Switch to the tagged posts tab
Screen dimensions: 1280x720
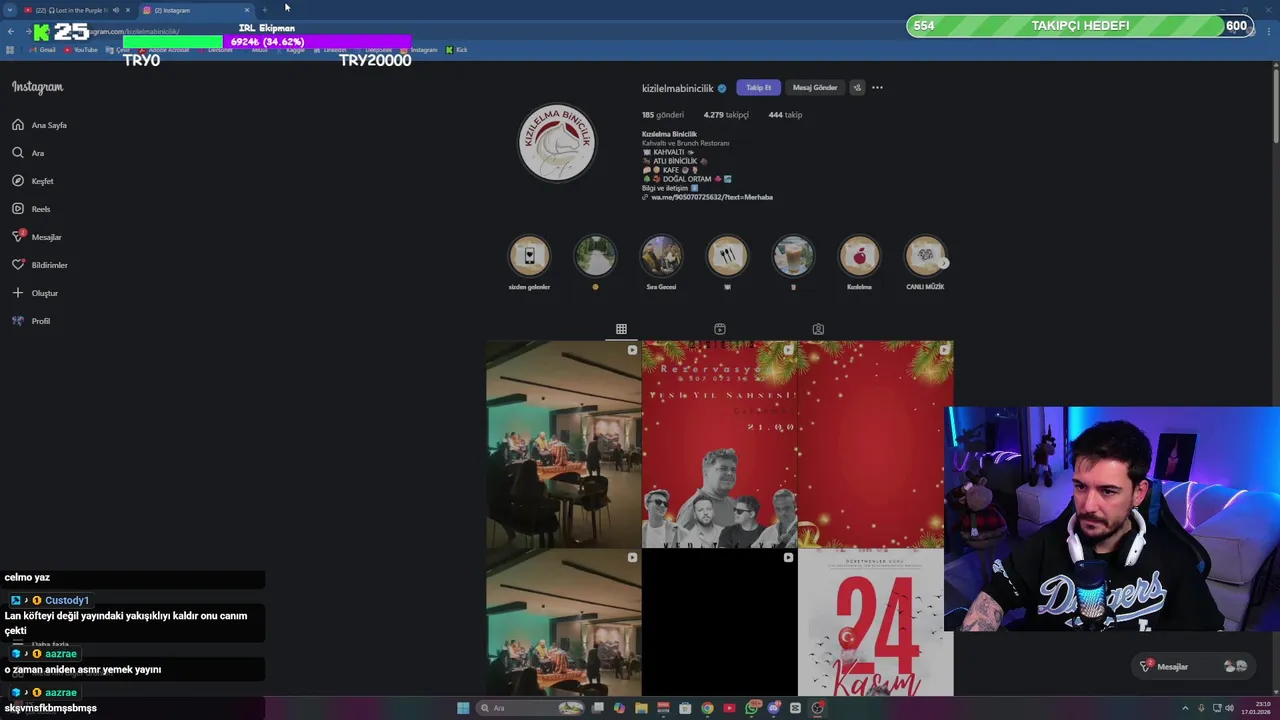point(818,329)
